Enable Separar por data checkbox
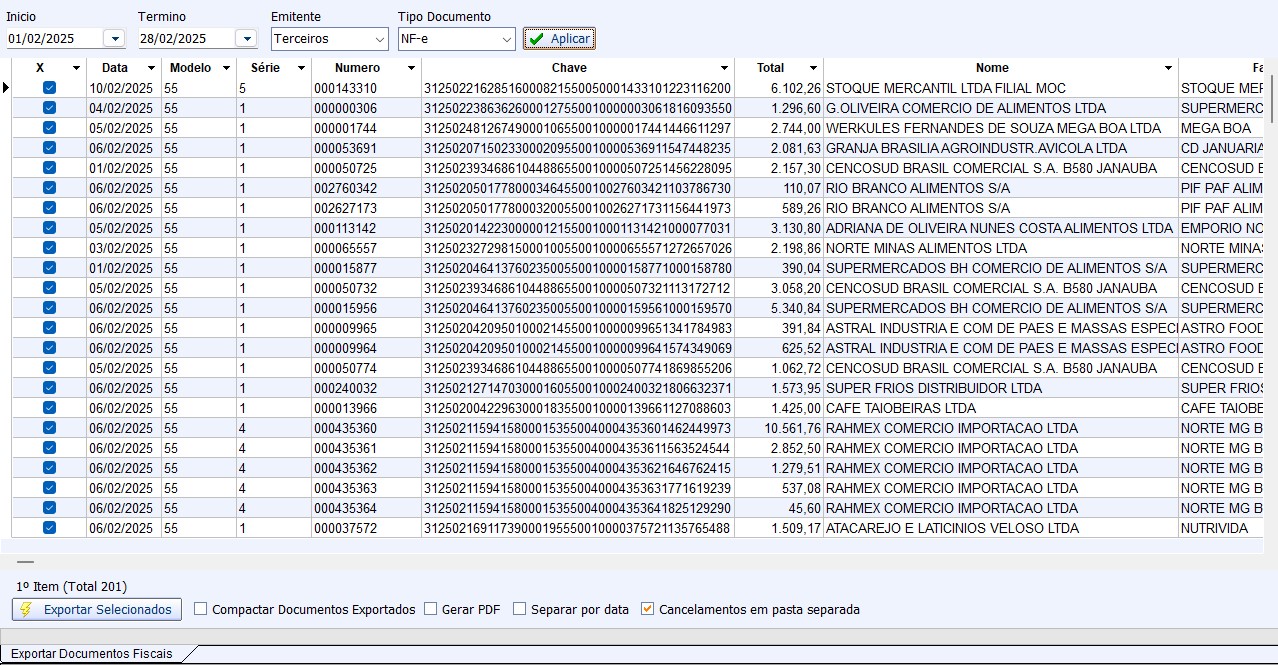 pyautogui.click(x=520, y=609)
